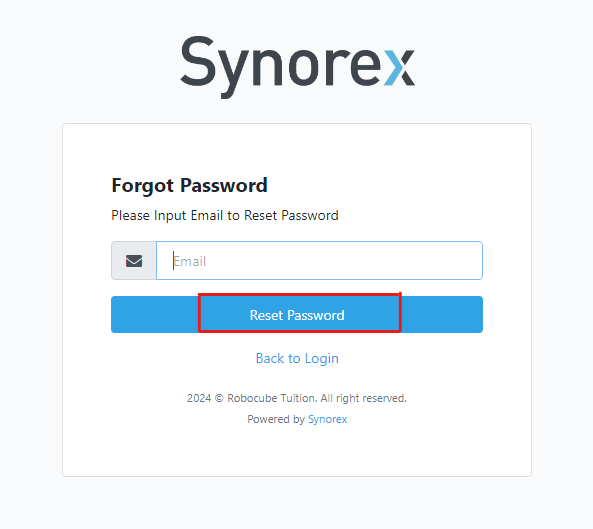Go back via the Back to Login link

pyautogui.click(x=297, y=358)
